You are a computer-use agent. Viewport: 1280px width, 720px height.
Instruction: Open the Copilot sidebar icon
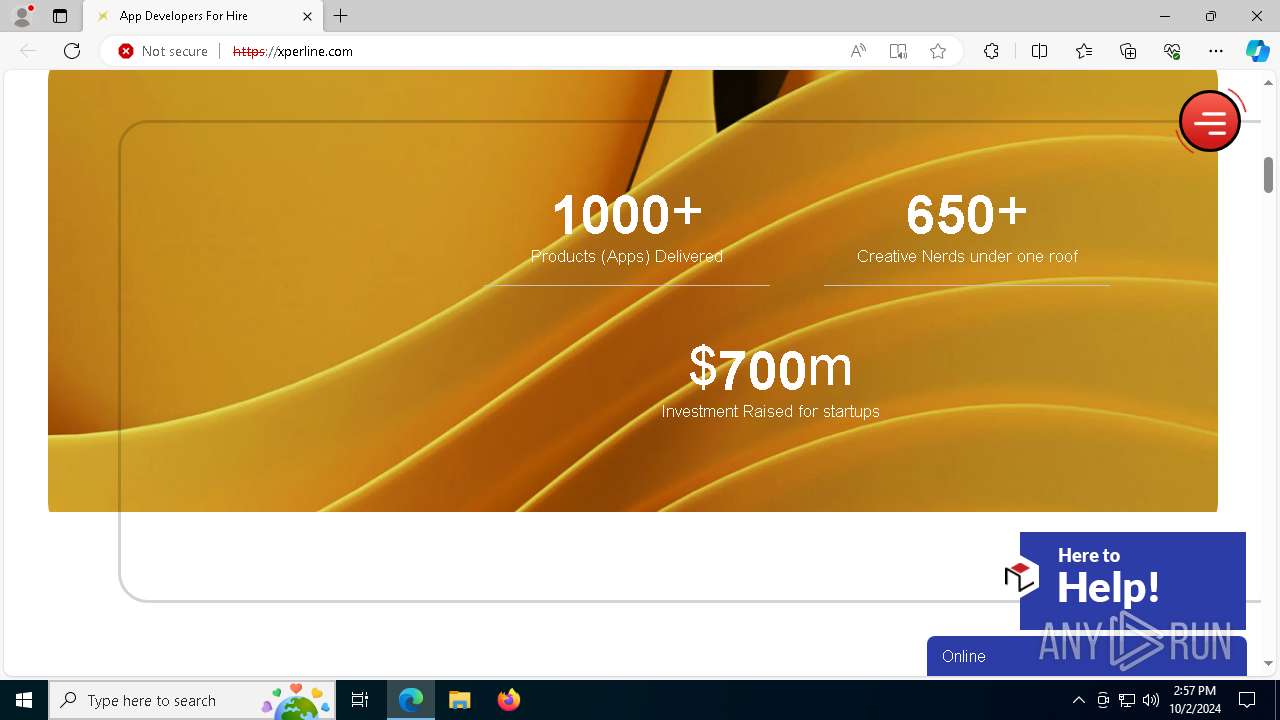(x=1257, y=51)
